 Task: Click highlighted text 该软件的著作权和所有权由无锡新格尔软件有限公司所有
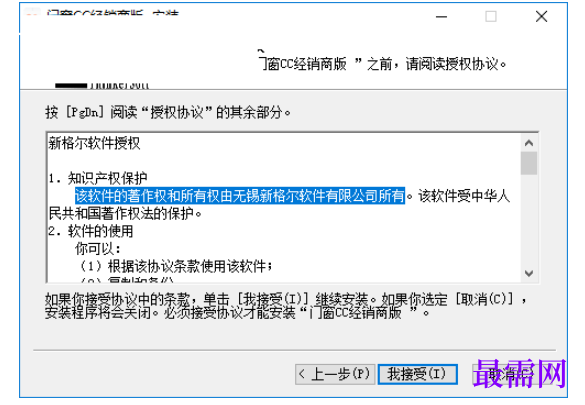[x=240, y=195]
